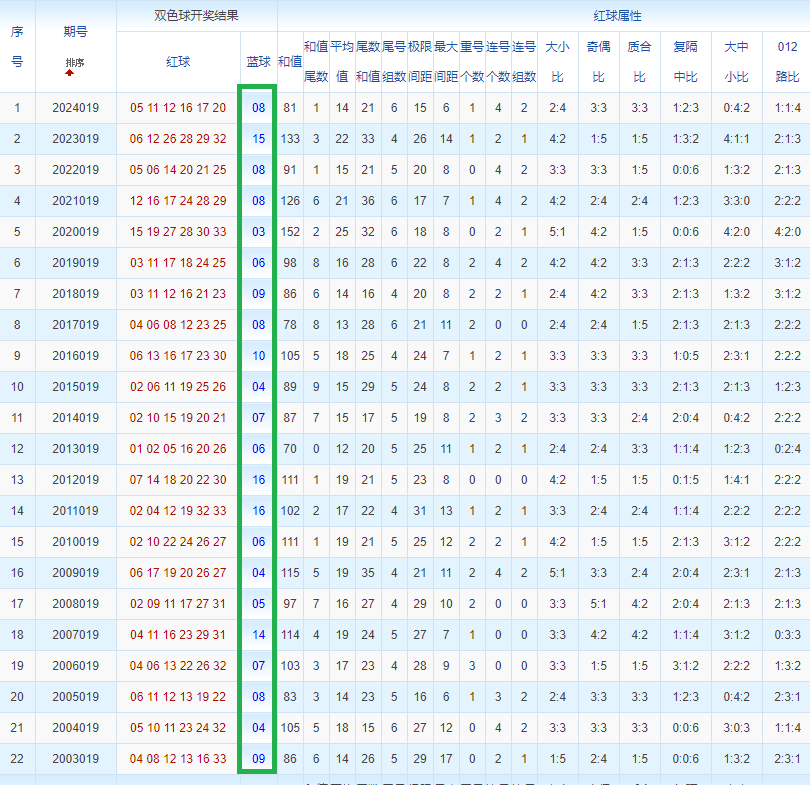Open the 大小比 column header
This screenshot has width=810, height=785.
[557, 62]
